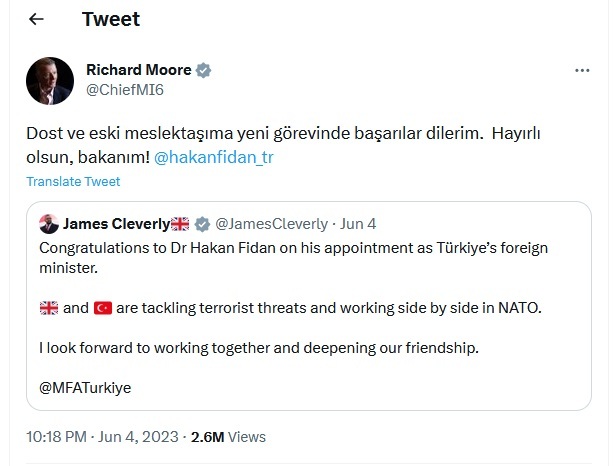The width and height of the screenshot is (613, 466).
Task: Click the @MFATurkiye mention
Action: [x=86, y=387]
